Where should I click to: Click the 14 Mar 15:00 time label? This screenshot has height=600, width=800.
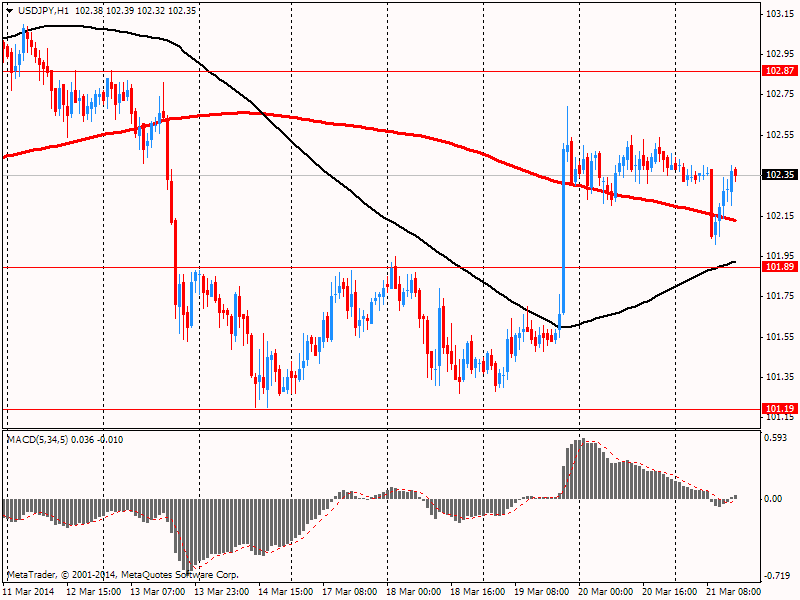(286, 592)
